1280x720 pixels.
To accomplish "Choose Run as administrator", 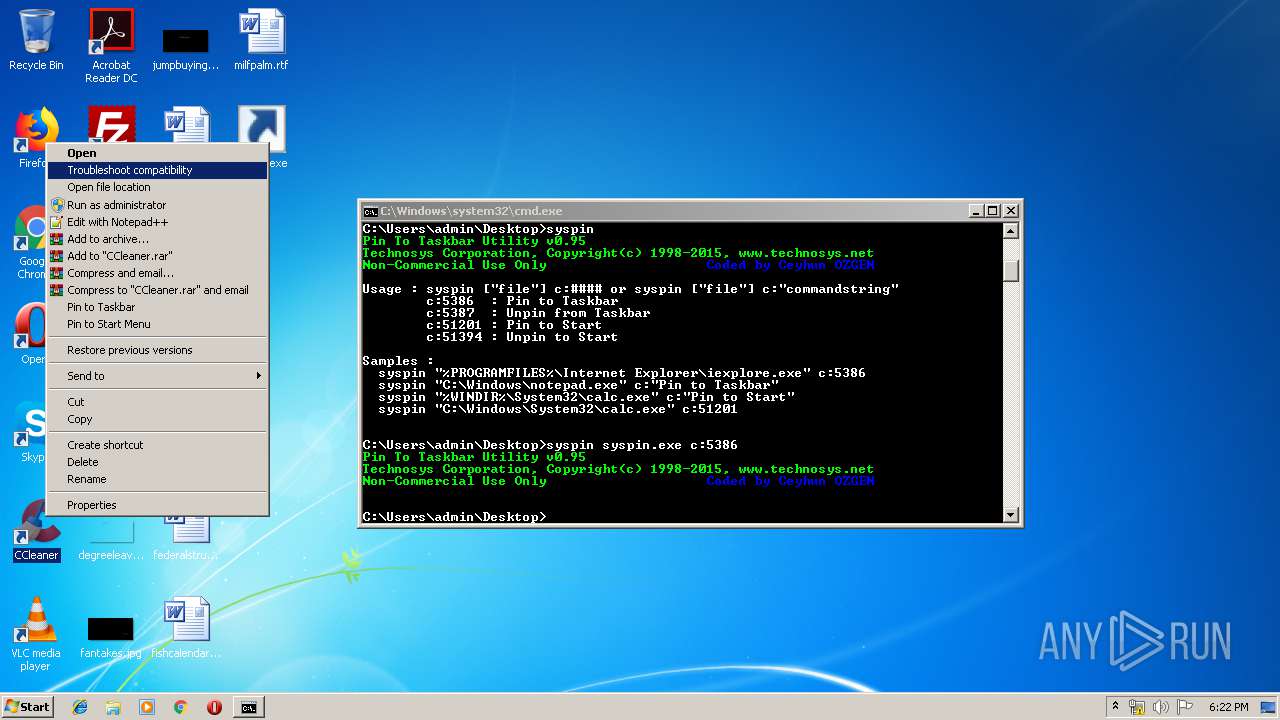I will 158,205.
